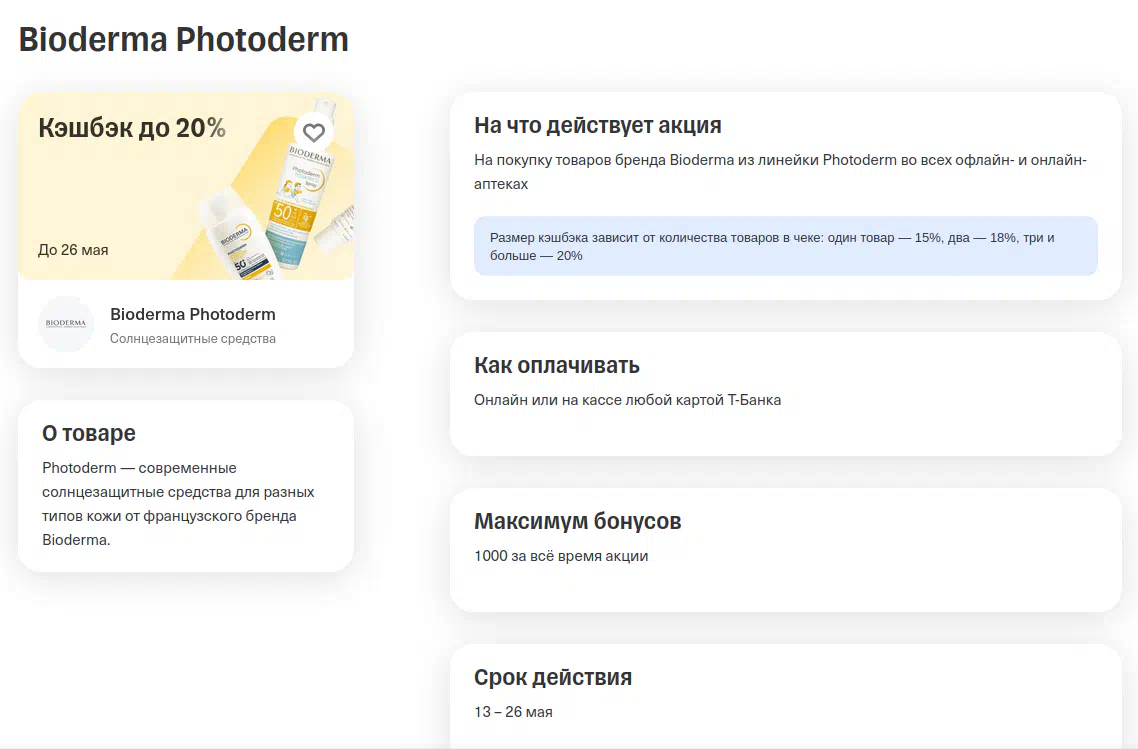Click the 'Солнцезащитные средства' category label
This screenshot has width=1138, height=749.
[x=193, y=338]
